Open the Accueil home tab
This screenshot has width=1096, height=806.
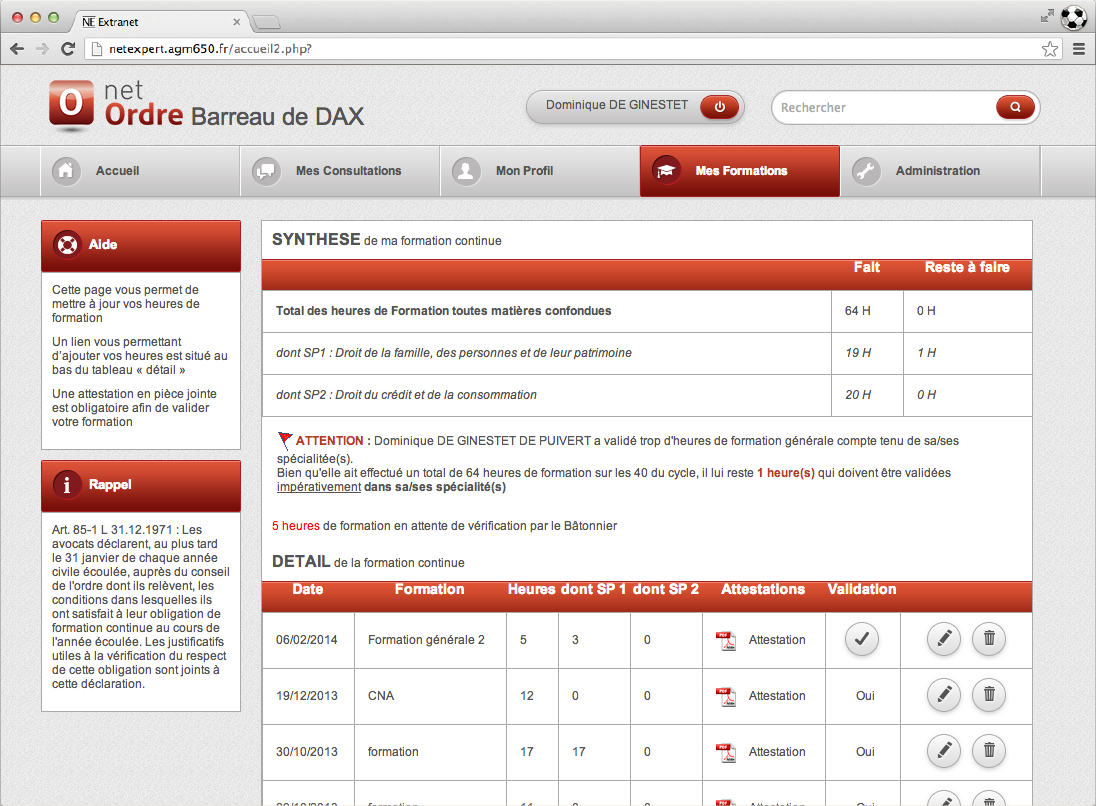coord(117,171)
